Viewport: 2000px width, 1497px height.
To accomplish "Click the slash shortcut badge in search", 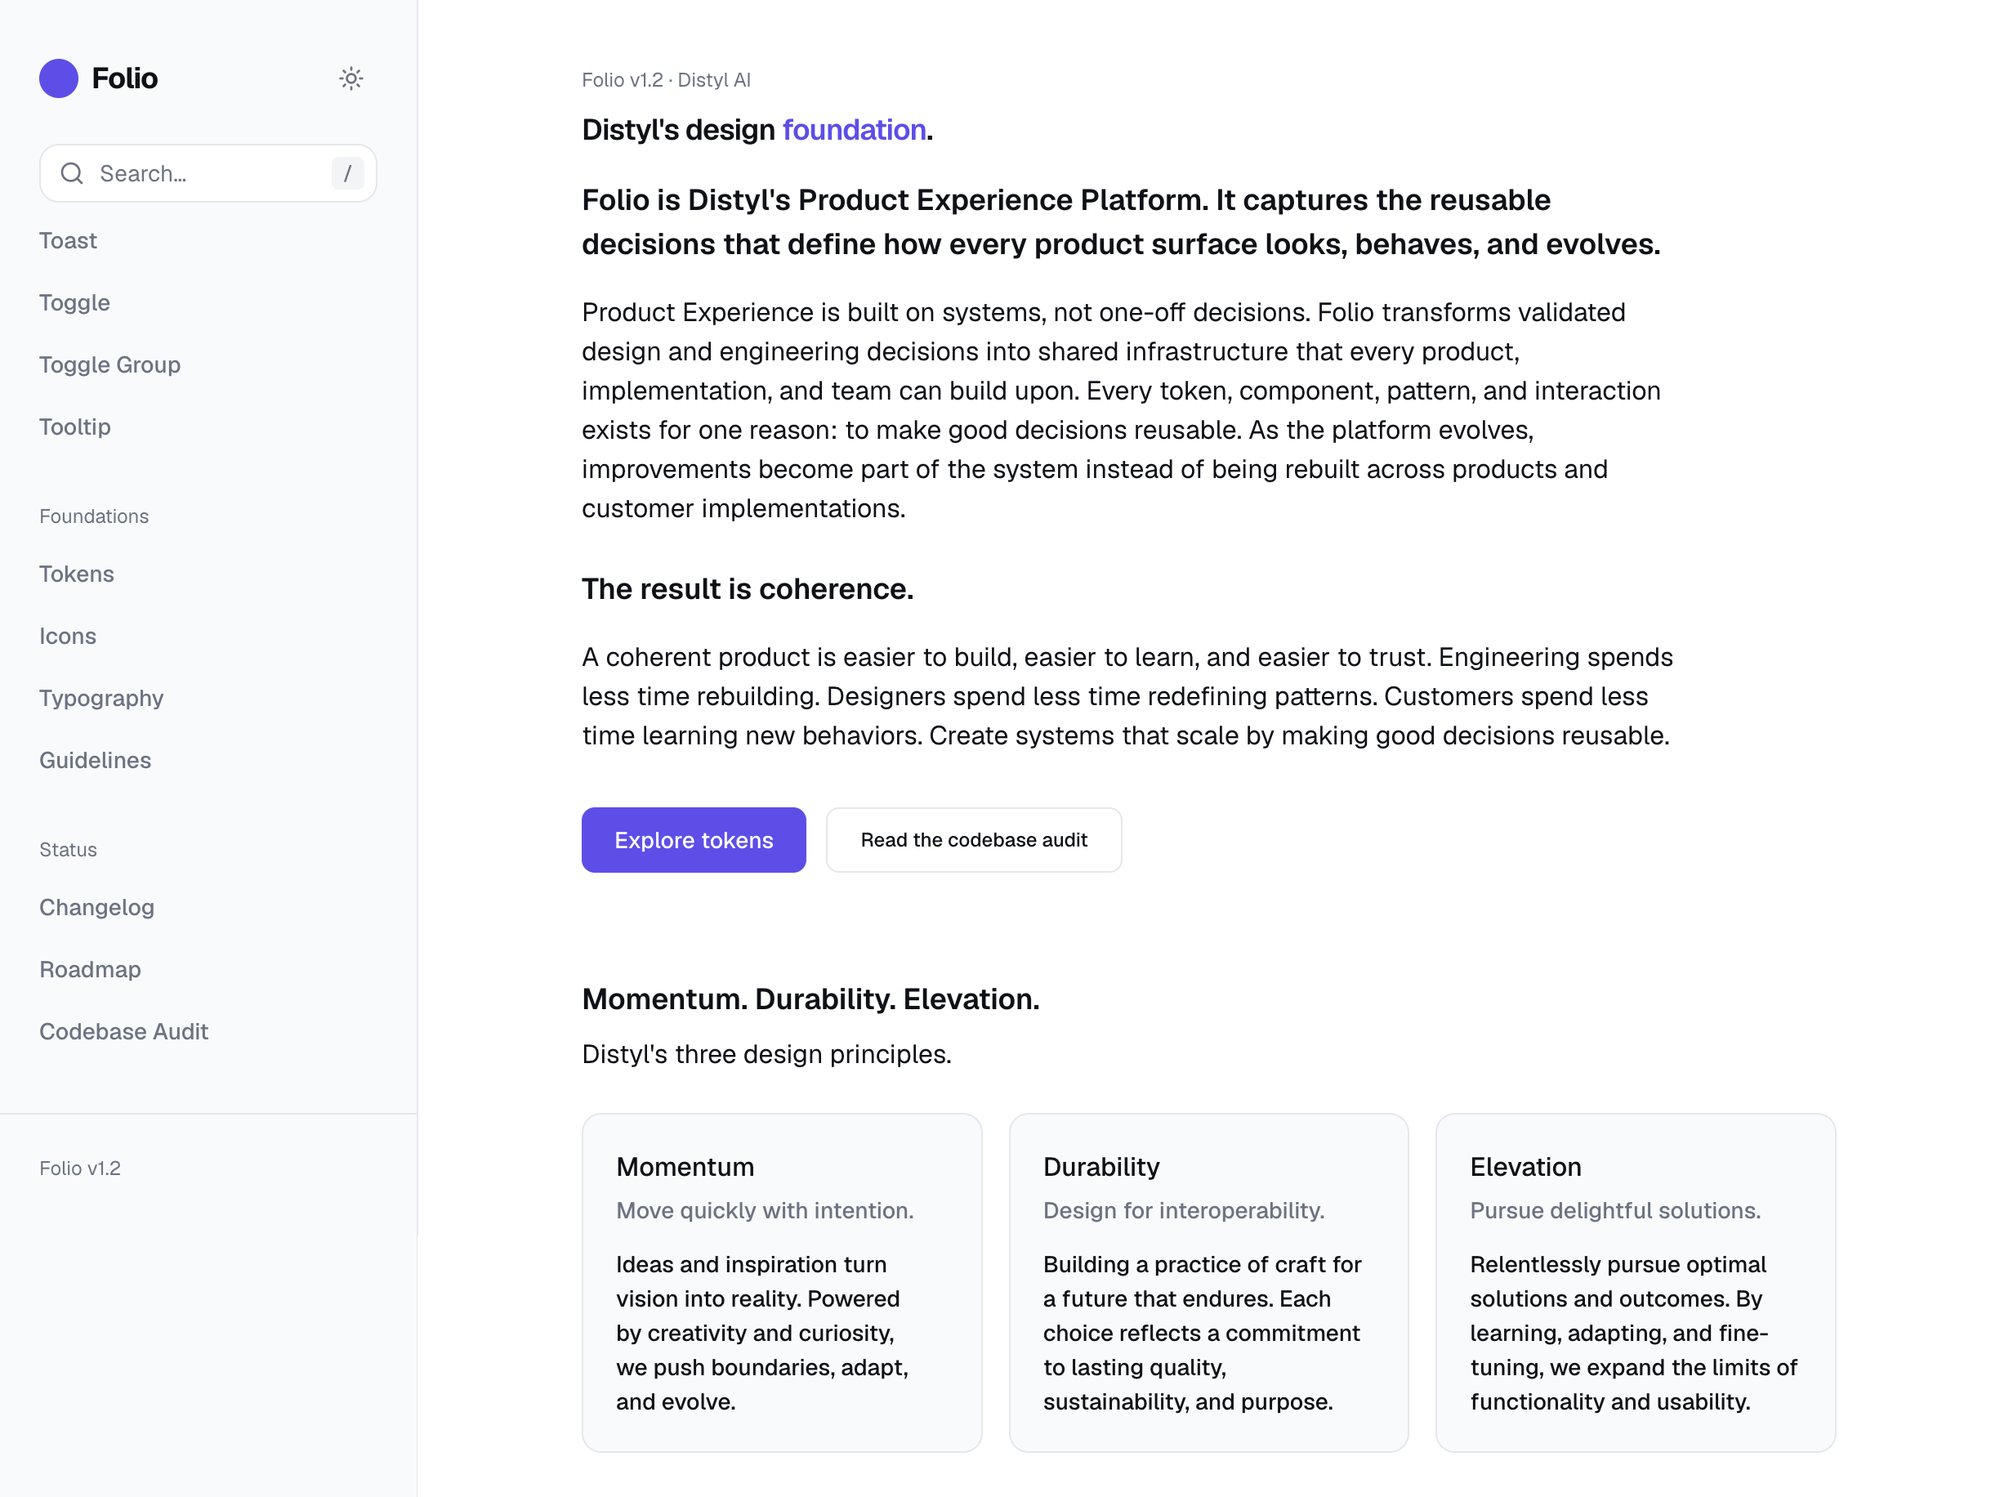I will tap(347, 173).
